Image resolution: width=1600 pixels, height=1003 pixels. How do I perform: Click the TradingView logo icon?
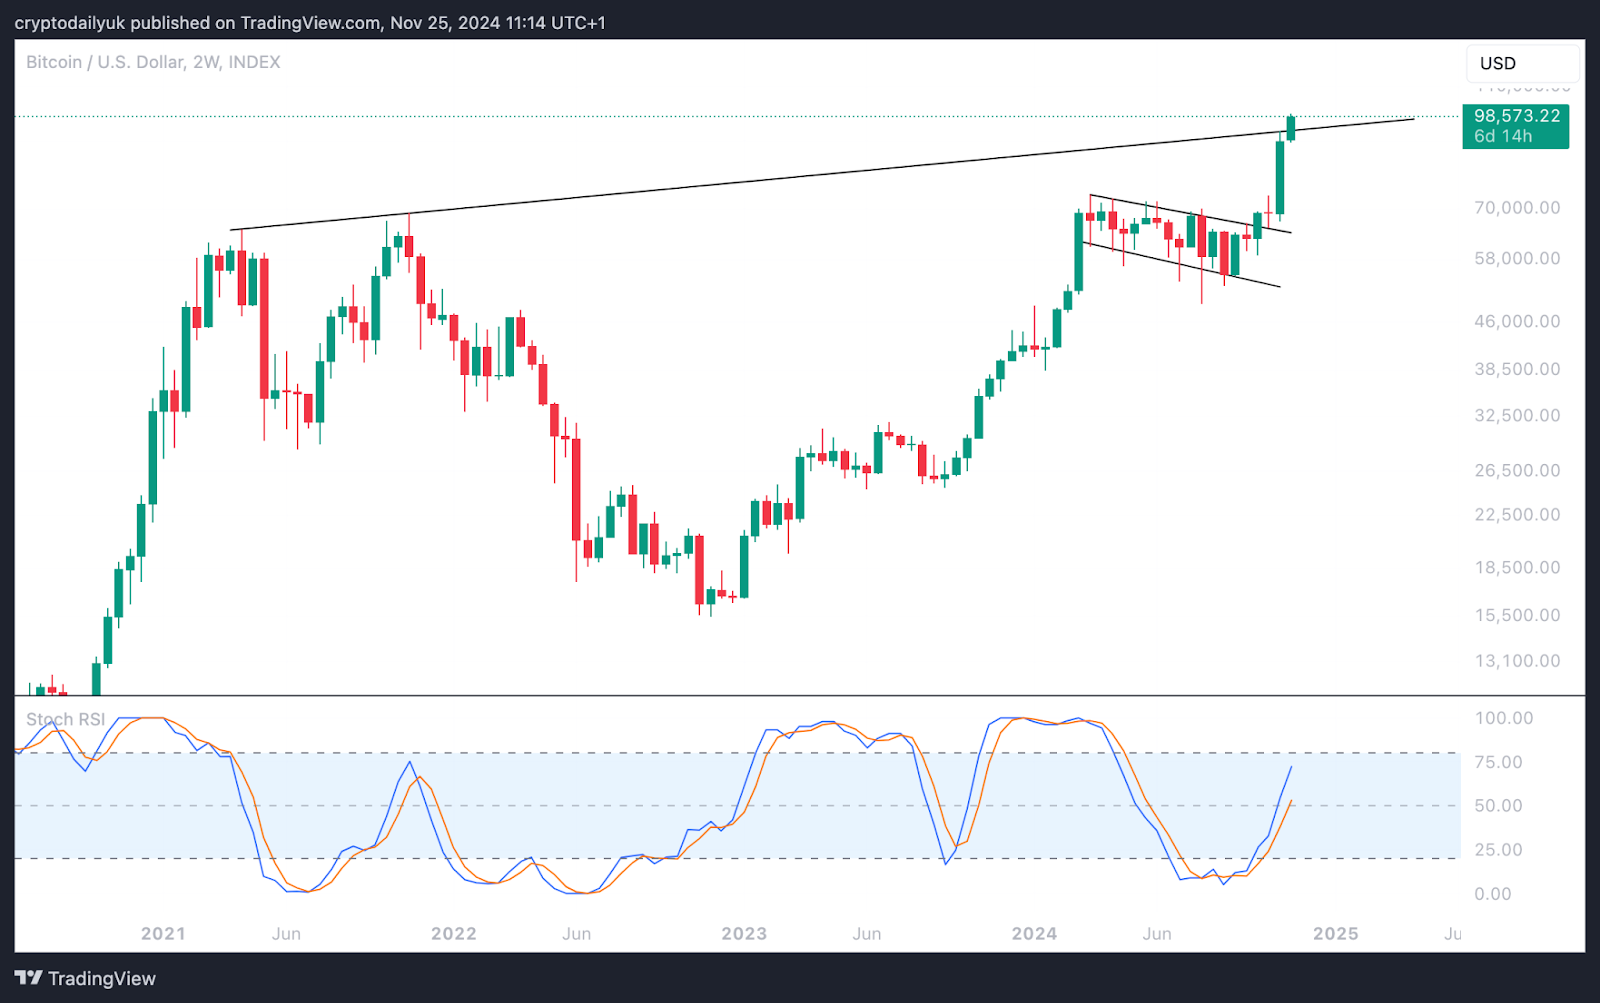point(28,978)
